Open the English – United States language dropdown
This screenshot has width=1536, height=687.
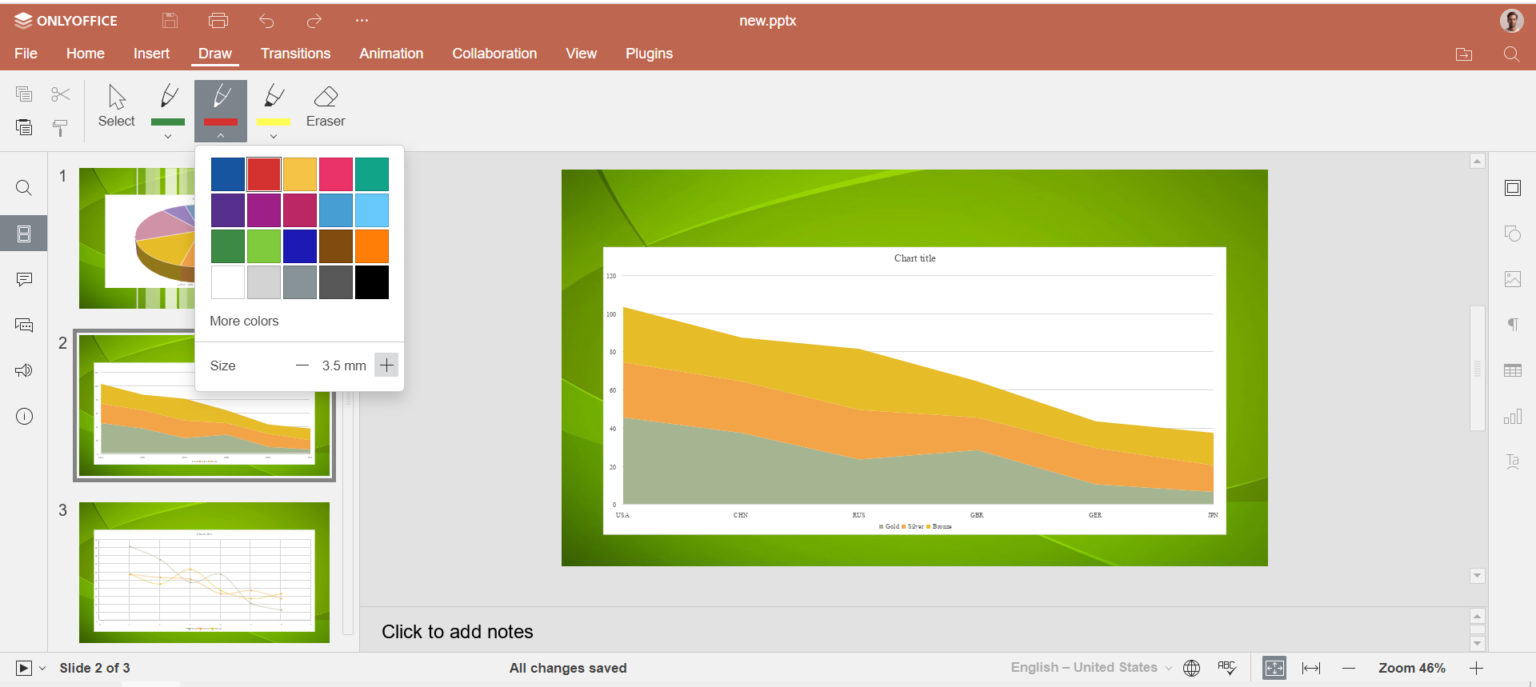coord(1091,668)
